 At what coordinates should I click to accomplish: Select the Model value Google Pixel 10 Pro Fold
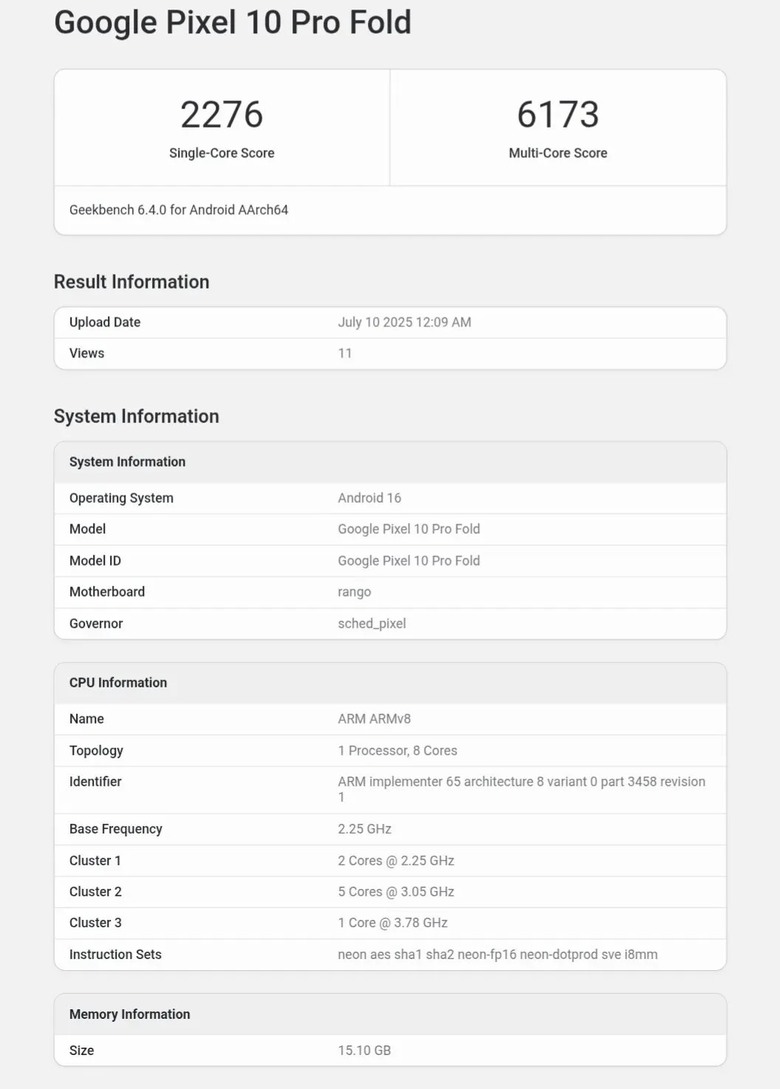tap(409, 529)
